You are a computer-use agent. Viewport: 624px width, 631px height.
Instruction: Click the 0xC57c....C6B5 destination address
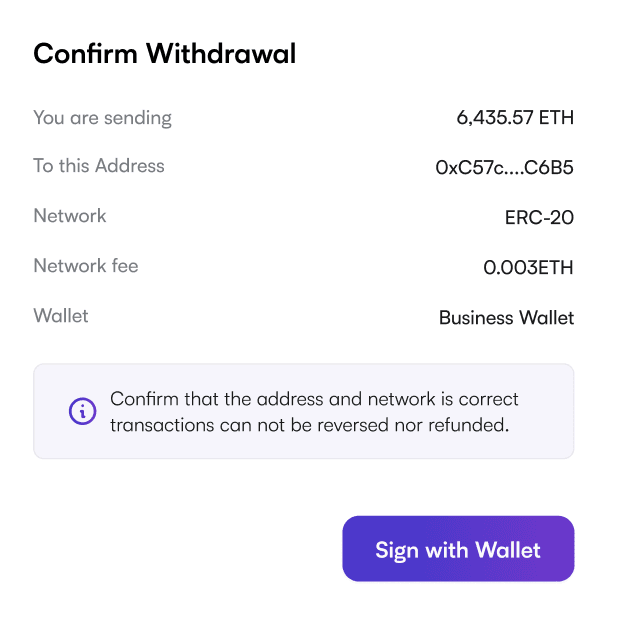[504, 168]
